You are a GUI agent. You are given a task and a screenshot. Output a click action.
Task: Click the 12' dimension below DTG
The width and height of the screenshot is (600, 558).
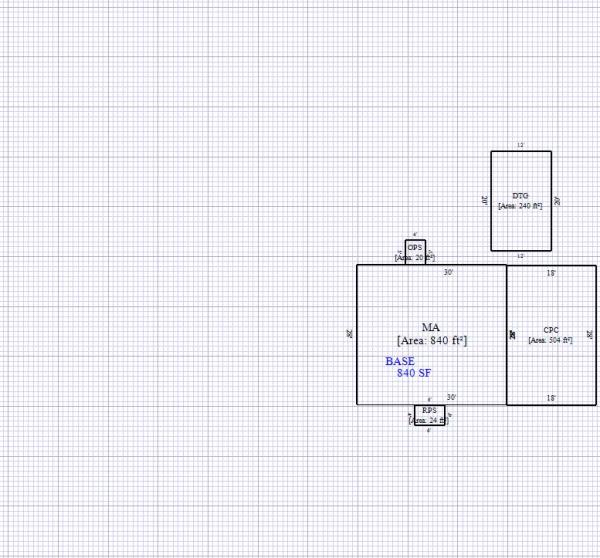coord(520,256)
